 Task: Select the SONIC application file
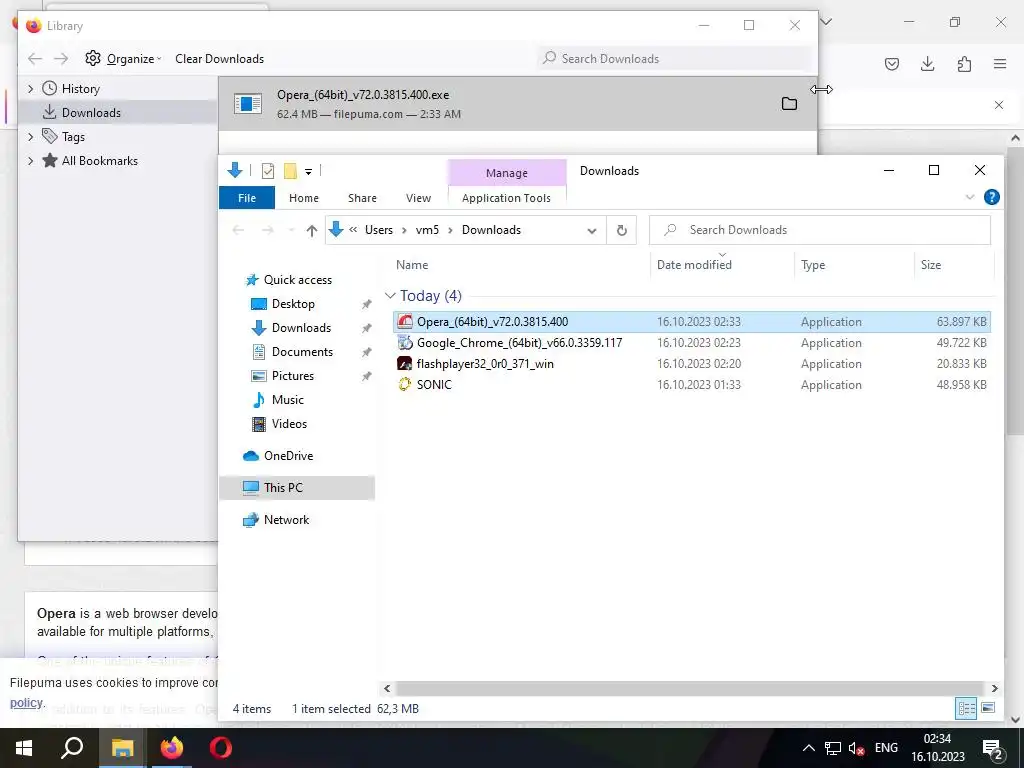tap(692, 385)
